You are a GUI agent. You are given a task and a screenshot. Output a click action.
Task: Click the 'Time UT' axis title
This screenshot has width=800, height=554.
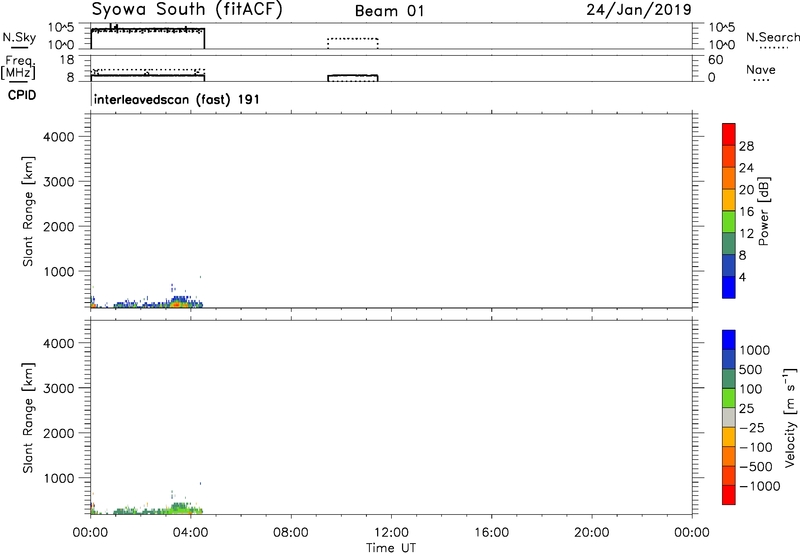coord(391,548)
